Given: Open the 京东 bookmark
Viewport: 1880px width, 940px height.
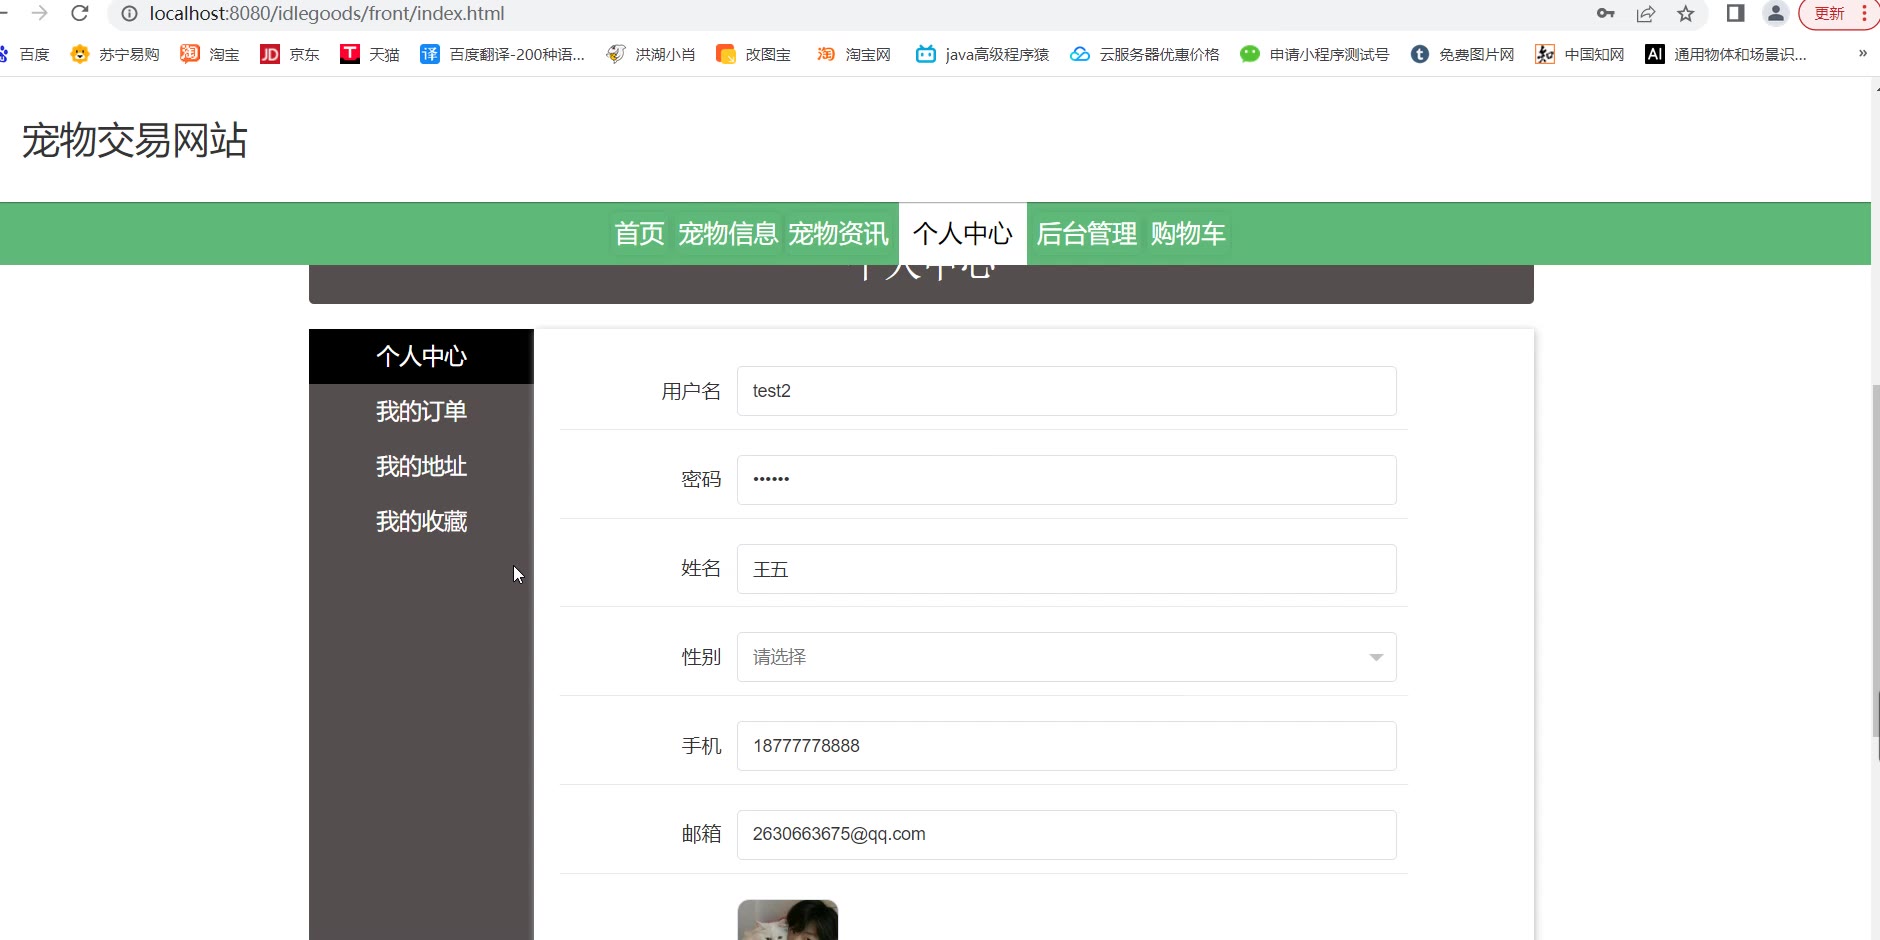Looking at the screenshot, I should pos(290,54).
